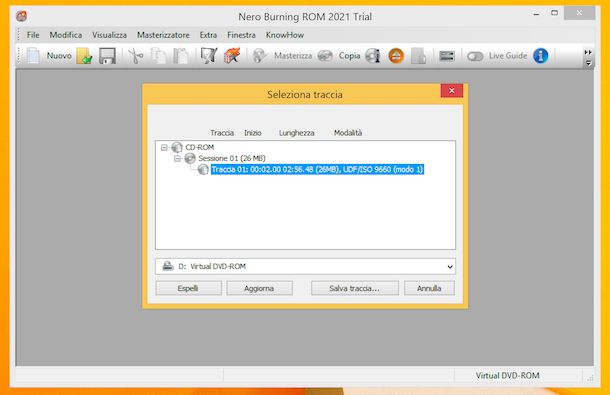610x395 pixels.
Task: Open the KnowHow menu
Action: pos(285,35)
